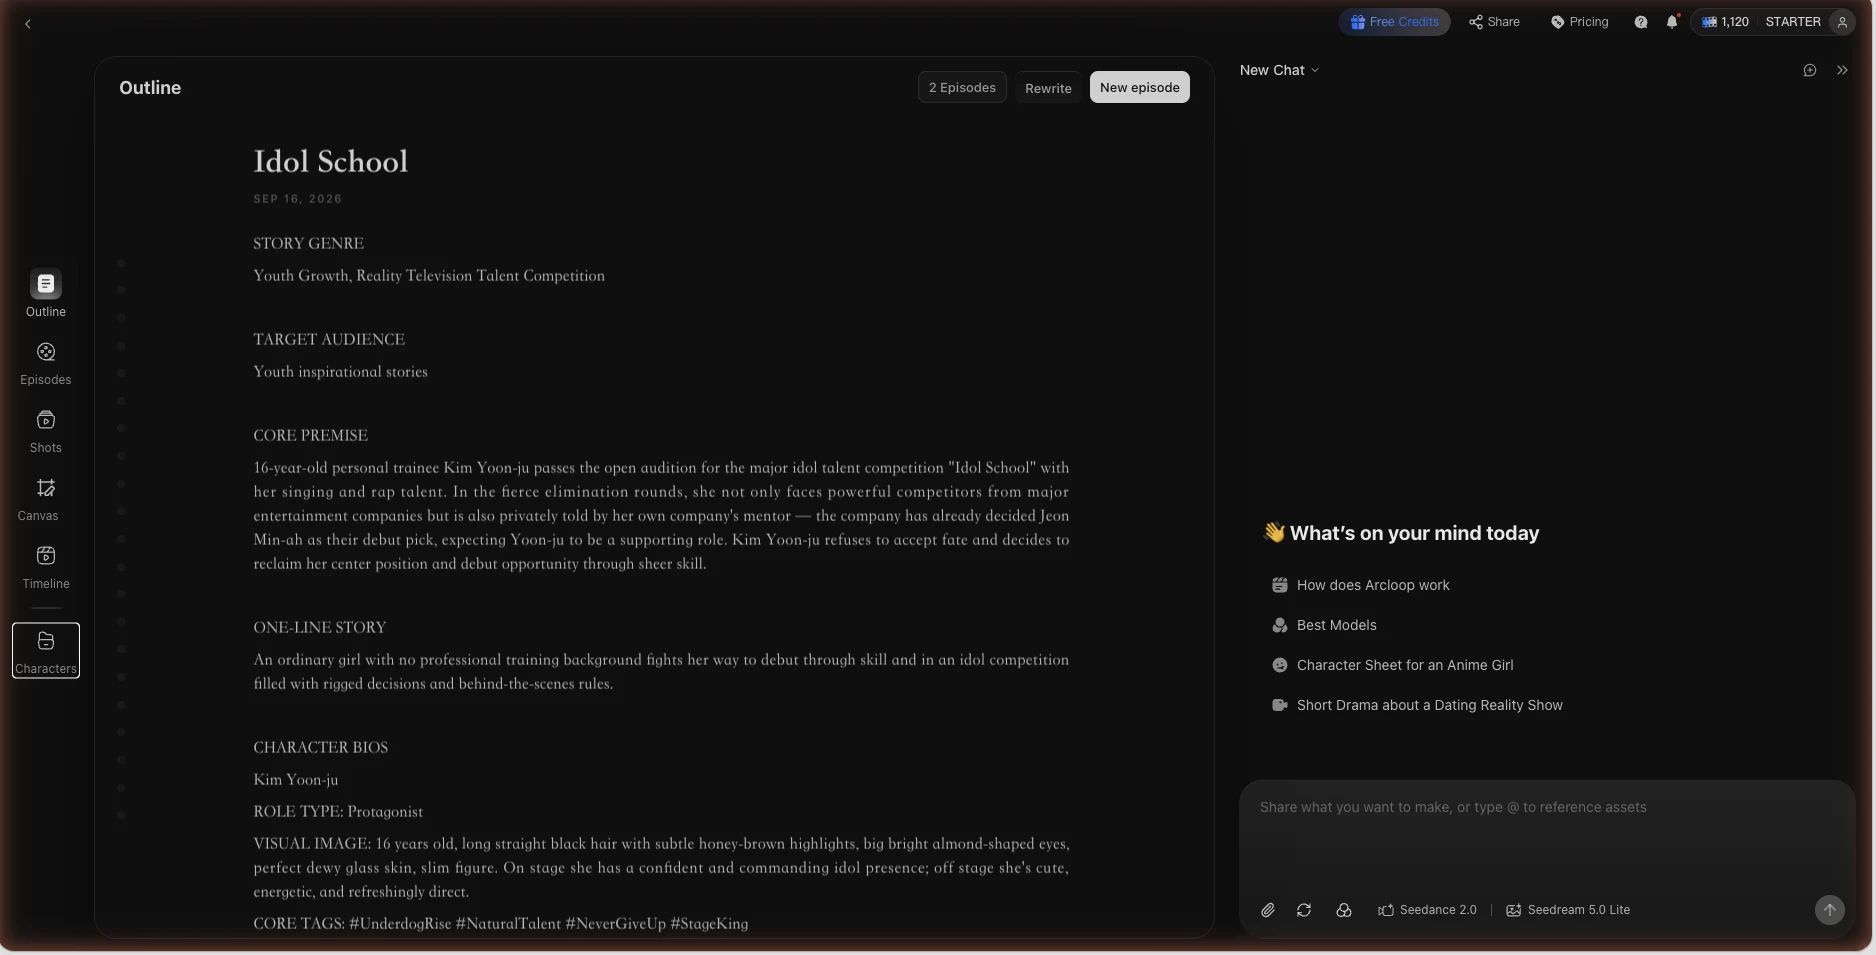Screen dimensions: 1876x955
Task: Click the CORE PREMISE heading
Action: [310, 435]
